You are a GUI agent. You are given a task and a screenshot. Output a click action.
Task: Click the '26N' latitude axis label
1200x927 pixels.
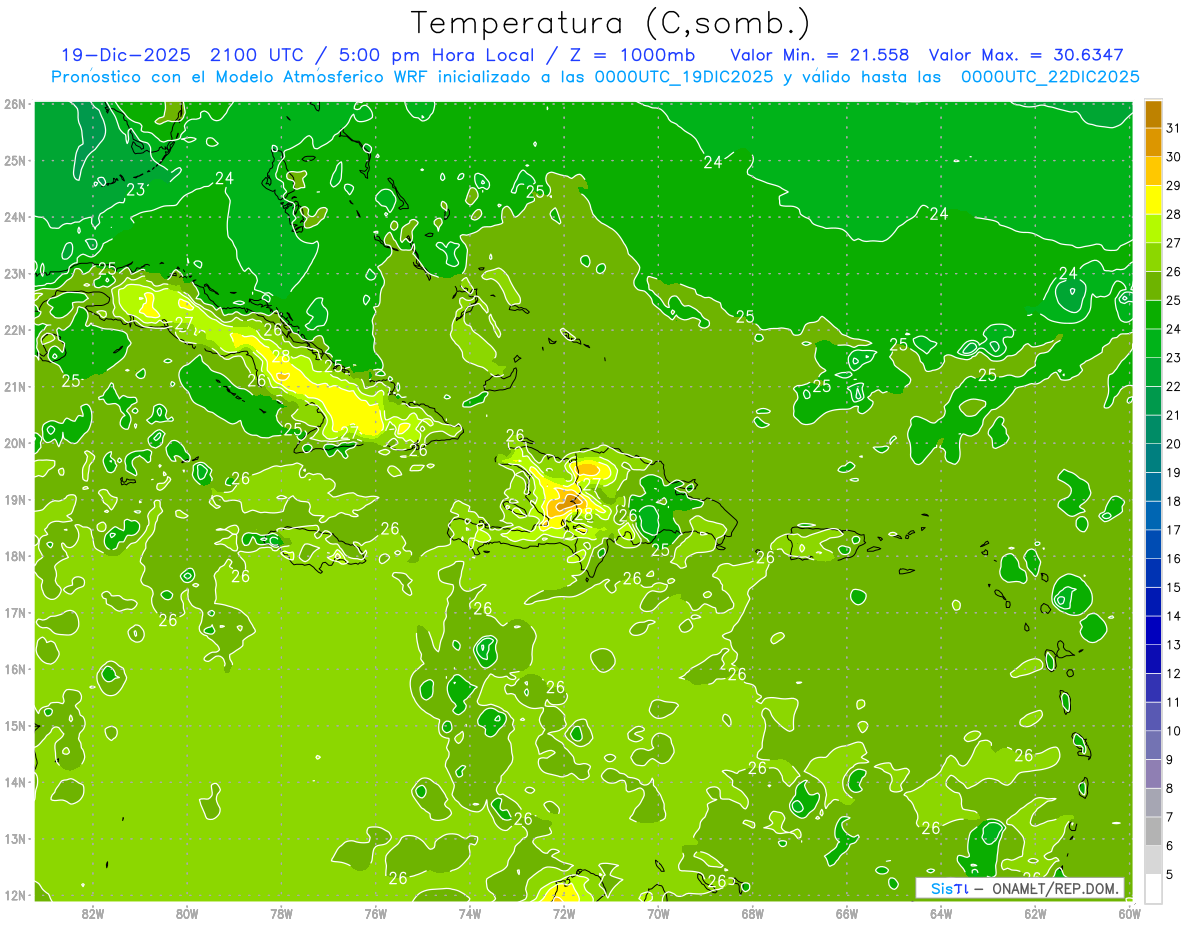coord(15,104)
